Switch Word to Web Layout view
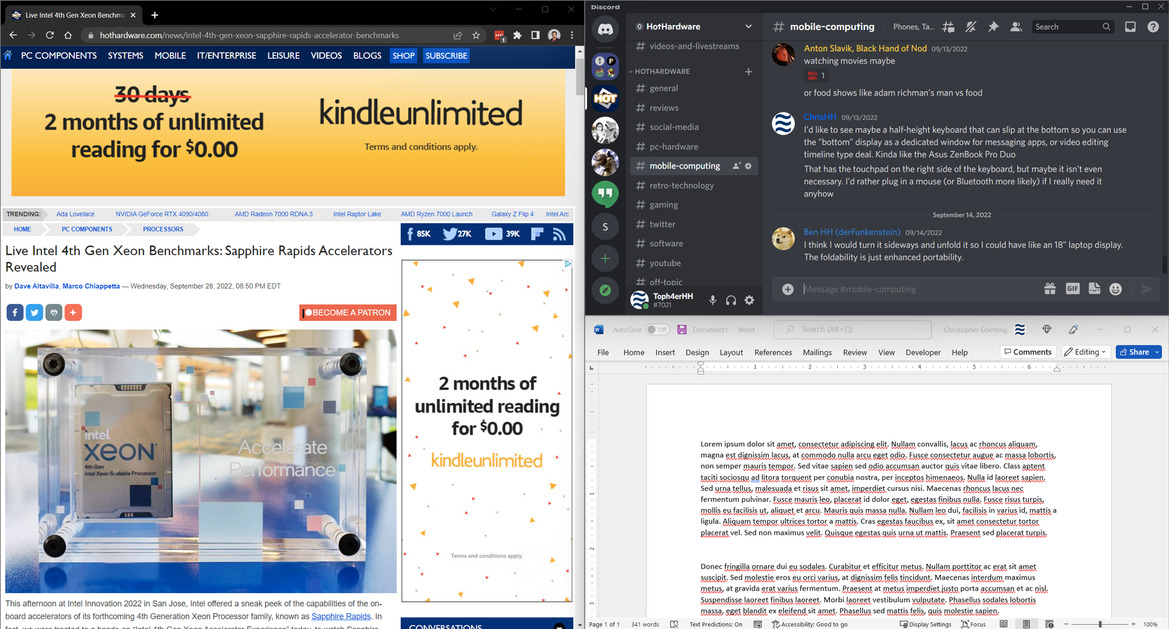Viewport: 1169px width, 629px height. [x=1050, y=624]
